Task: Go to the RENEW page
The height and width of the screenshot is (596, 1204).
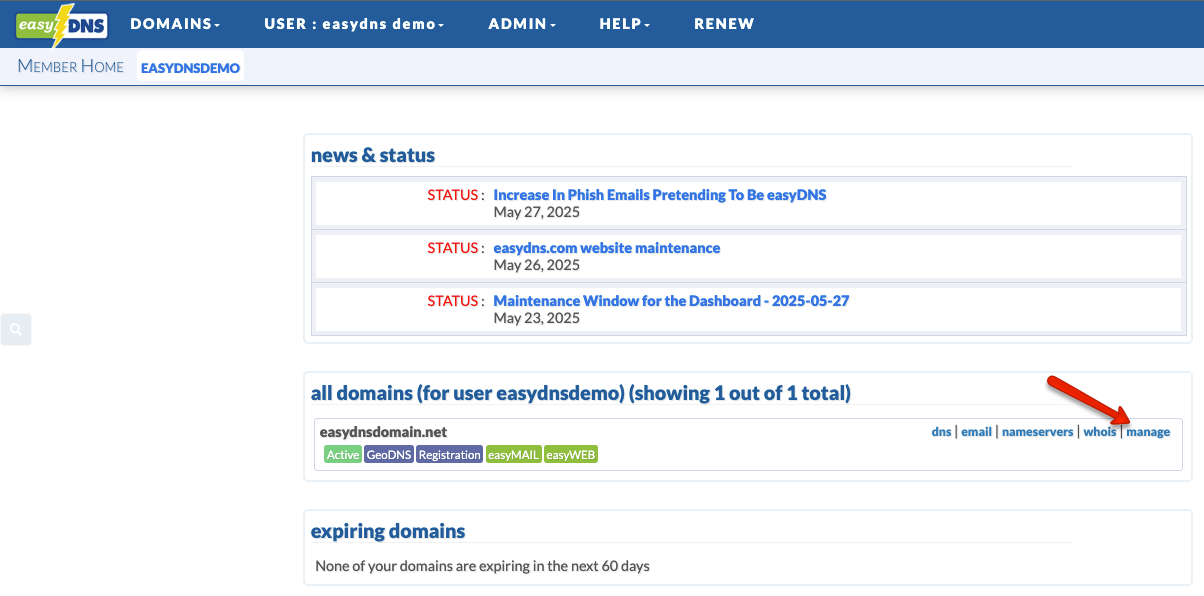Action: click(724, 24)
